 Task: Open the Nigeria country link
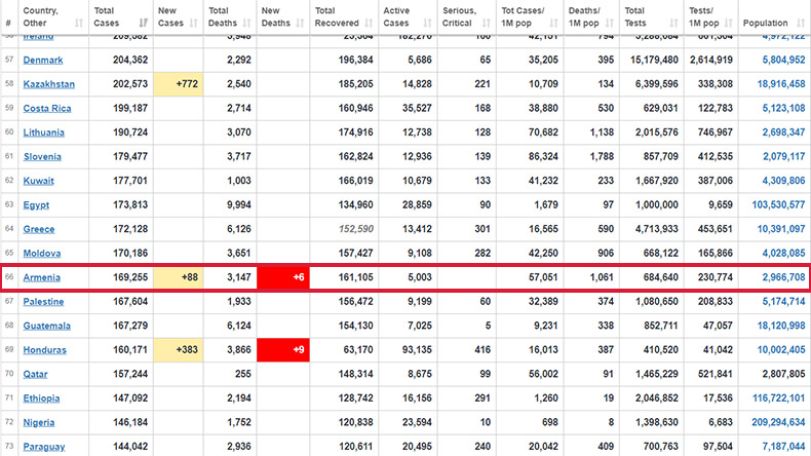pyautogui.click(x=39, y=422)
